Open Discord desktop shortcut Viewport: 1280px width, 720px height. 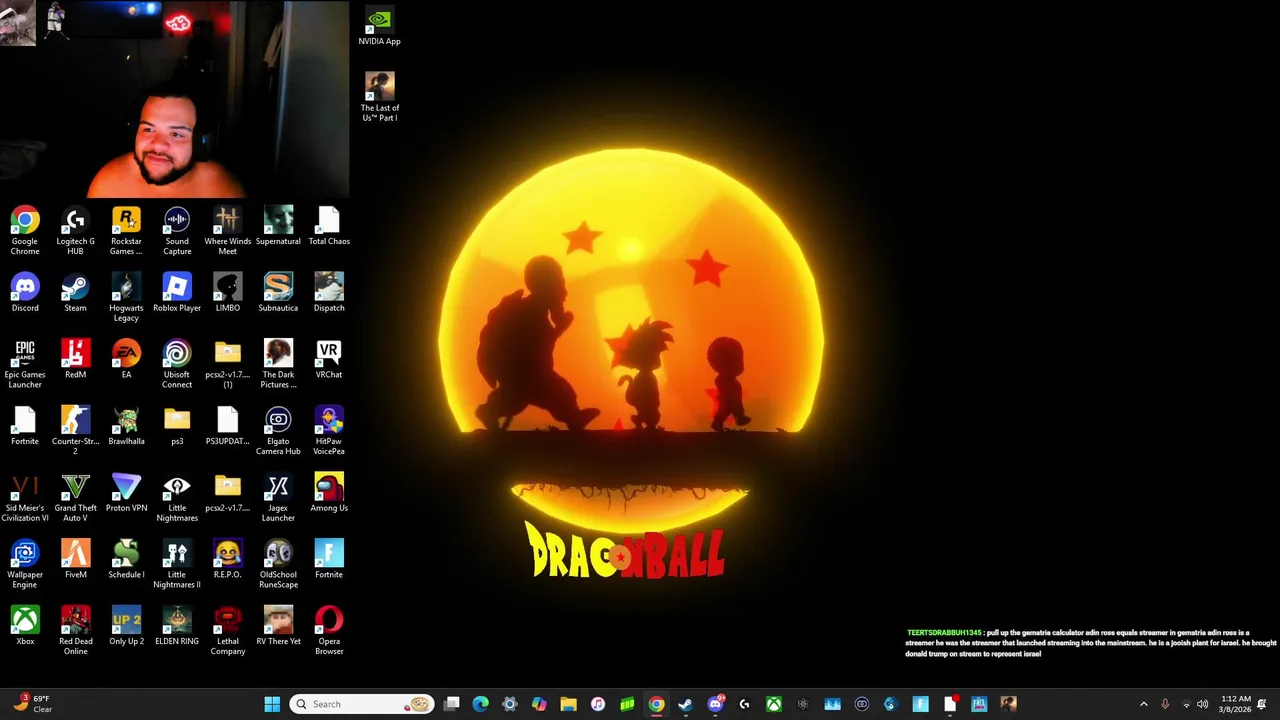(25, 293)
